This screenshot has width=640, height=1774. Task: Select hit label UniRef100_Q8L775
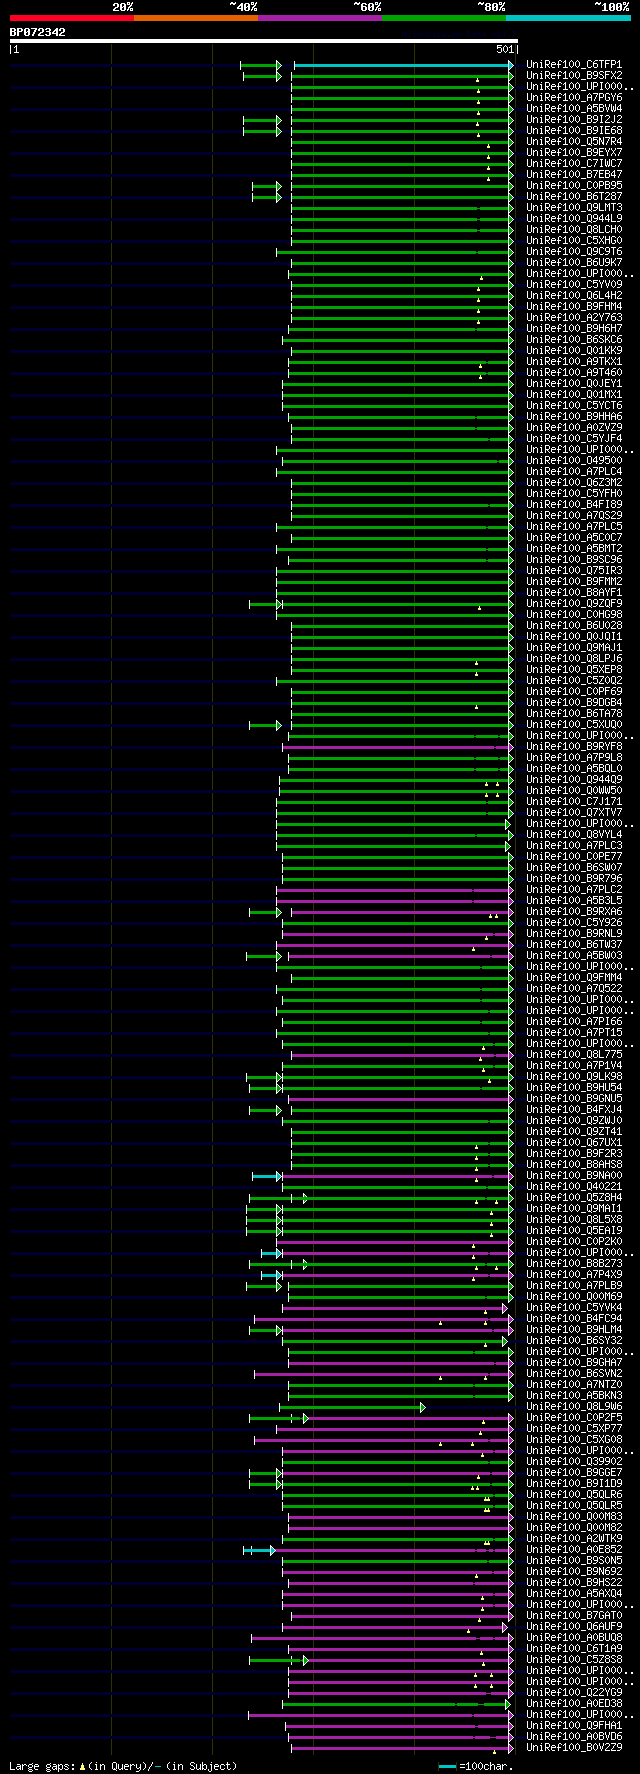pyautogui.click(x=574, y=1054)
